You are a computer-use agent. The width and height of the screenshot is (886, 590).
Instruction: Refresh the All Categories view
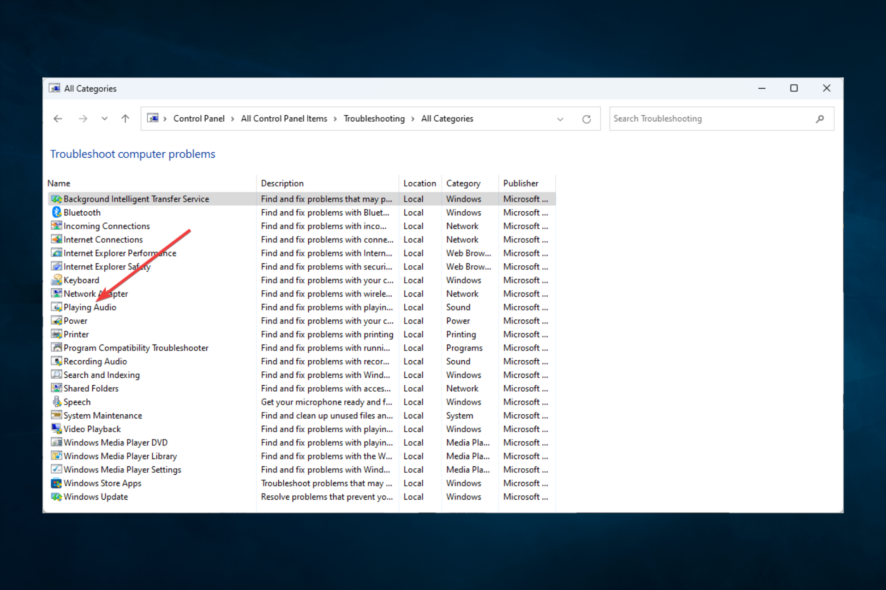point(587,119)
